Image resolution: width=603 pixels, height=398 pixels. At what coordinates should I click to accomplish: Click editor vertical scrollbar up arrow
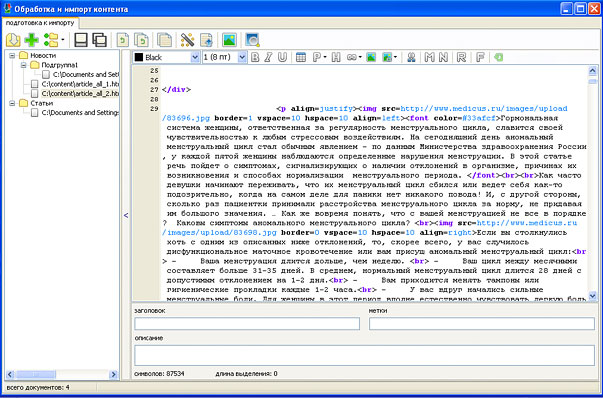pyautogui.click(x=592, y=70)
